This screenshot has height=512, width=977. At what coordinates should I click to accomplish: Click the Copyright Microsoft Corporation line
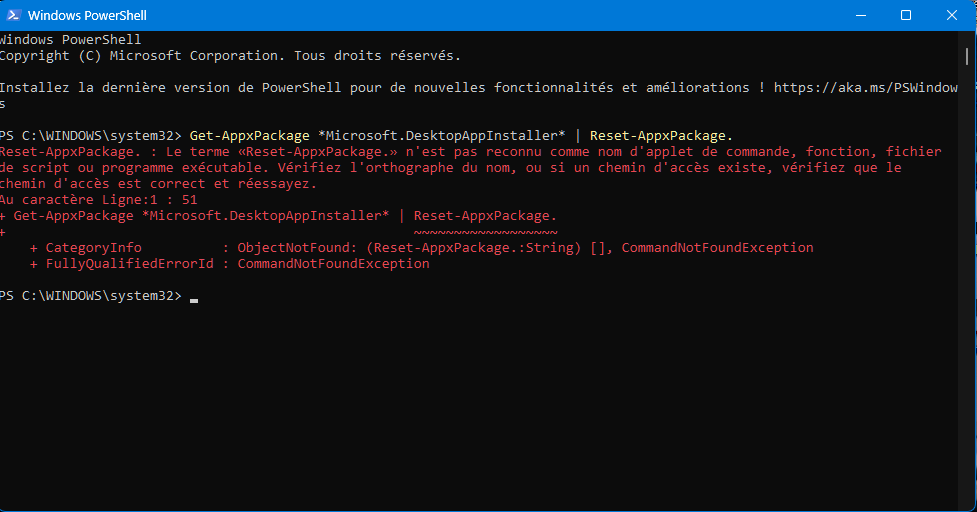230,55
